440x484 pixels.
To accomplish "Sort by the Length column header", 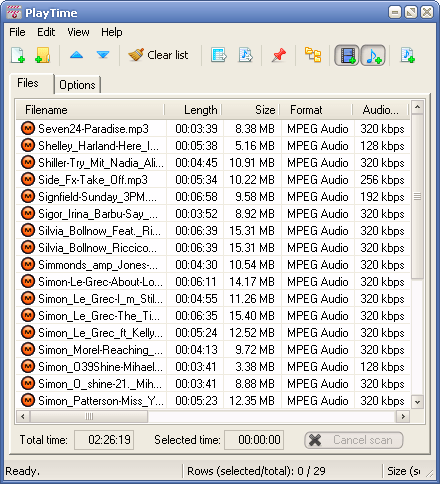I will coord(193,110).
